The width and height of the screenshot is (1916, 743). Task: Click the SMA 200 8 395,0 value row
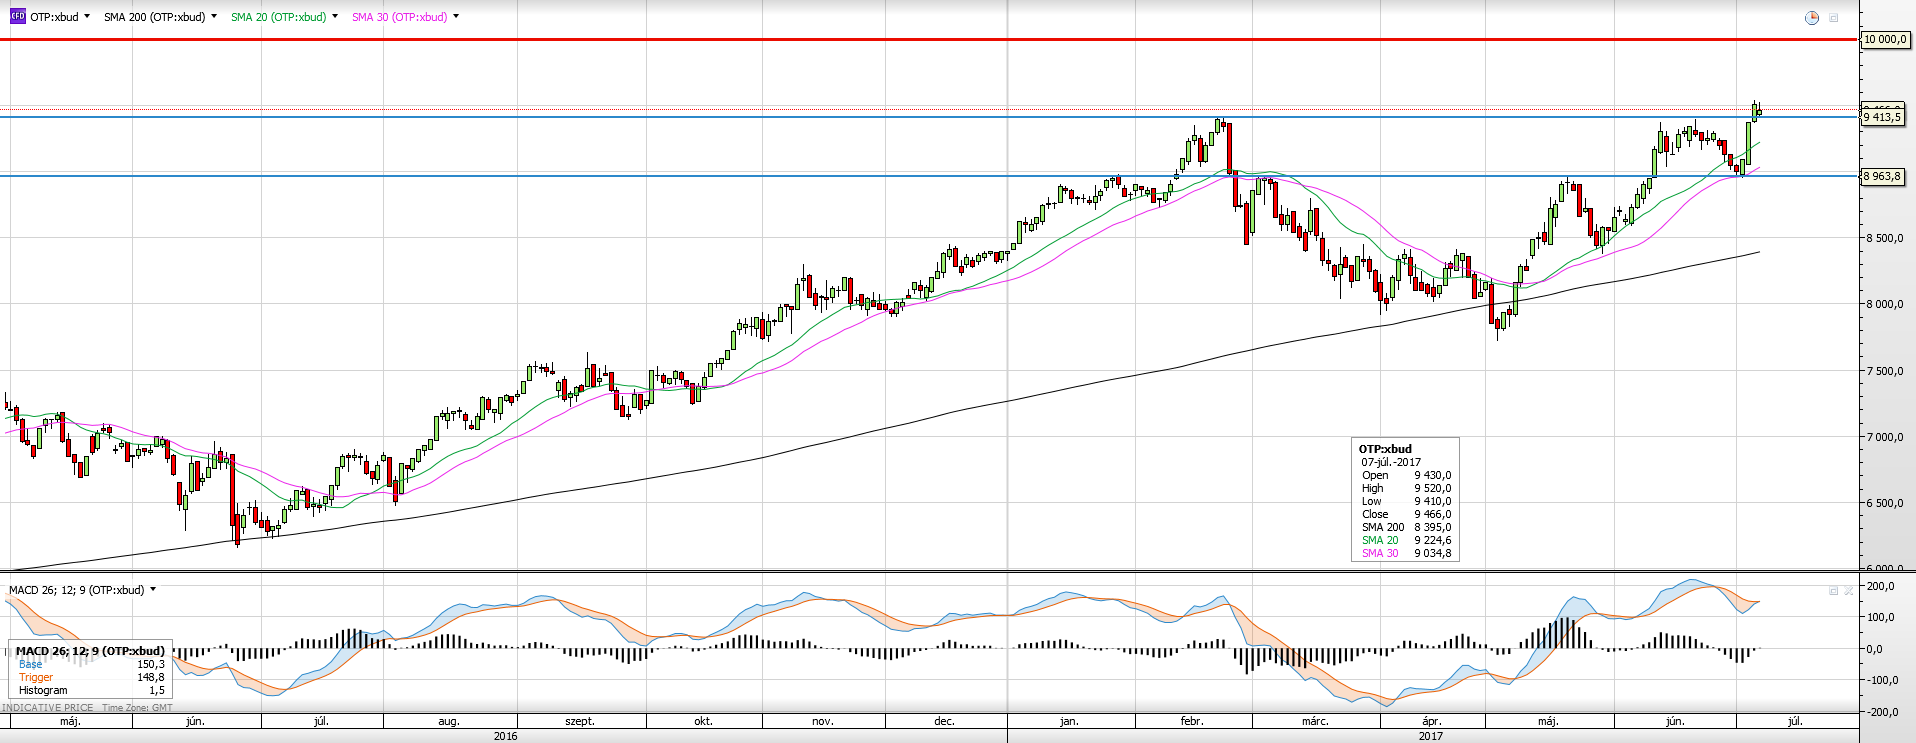(1406, 527)
